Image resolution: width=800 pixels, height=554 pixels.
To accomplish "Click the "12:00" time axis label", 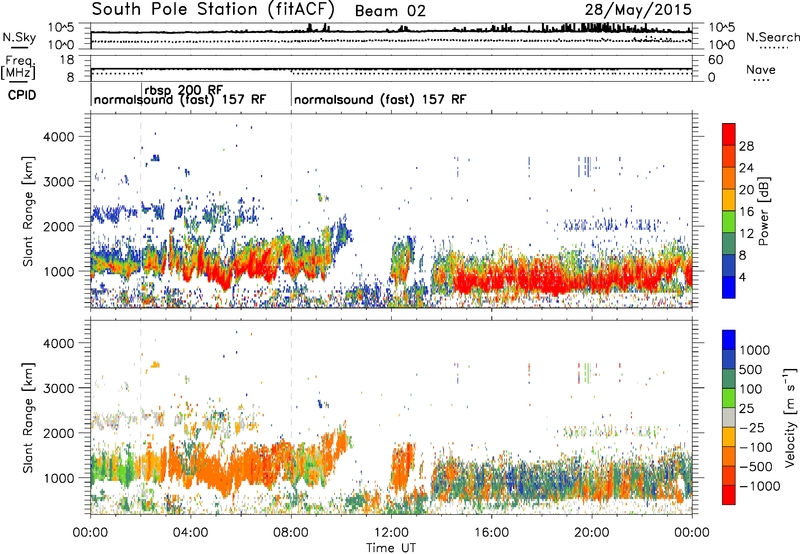I will pos(391,533).
